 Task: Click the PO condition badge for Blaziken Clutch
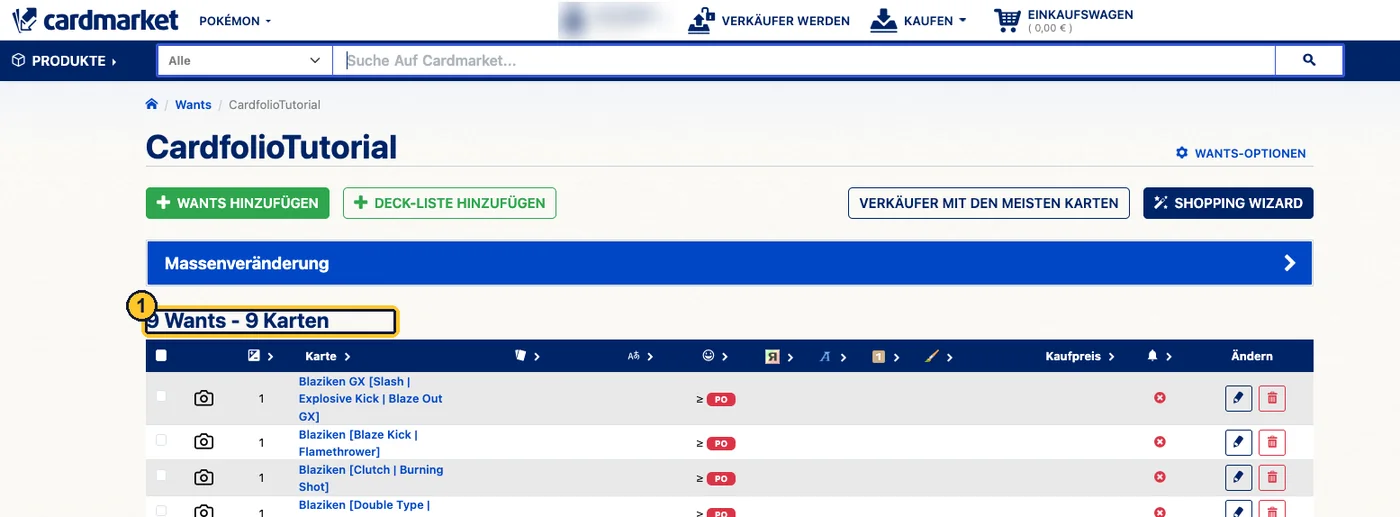pos(721,479)
